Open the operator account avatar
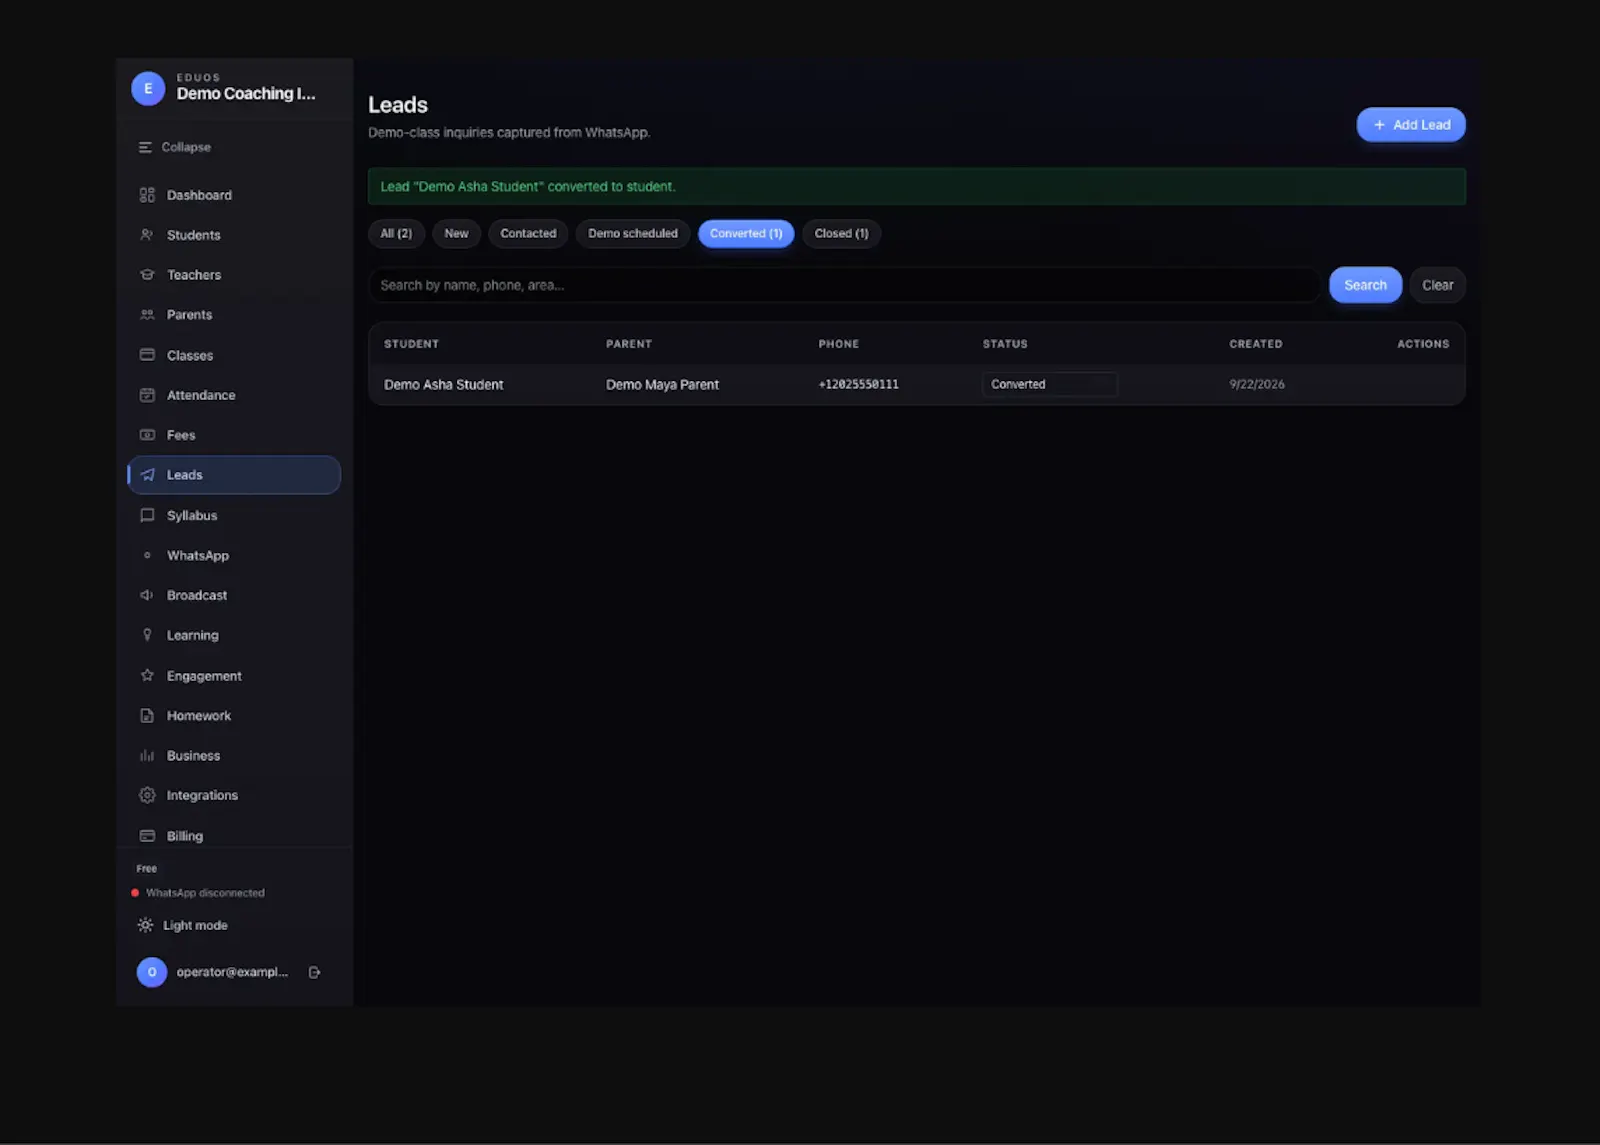This screenshot has height=1145, width=1600. pyautogui.click(x=152, y=972)
